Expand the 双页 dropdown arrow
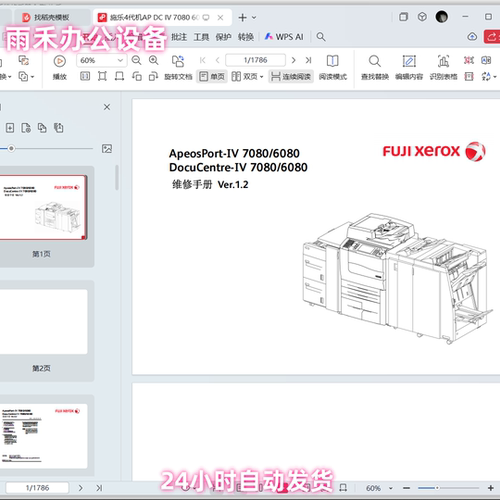 [262, 77]
